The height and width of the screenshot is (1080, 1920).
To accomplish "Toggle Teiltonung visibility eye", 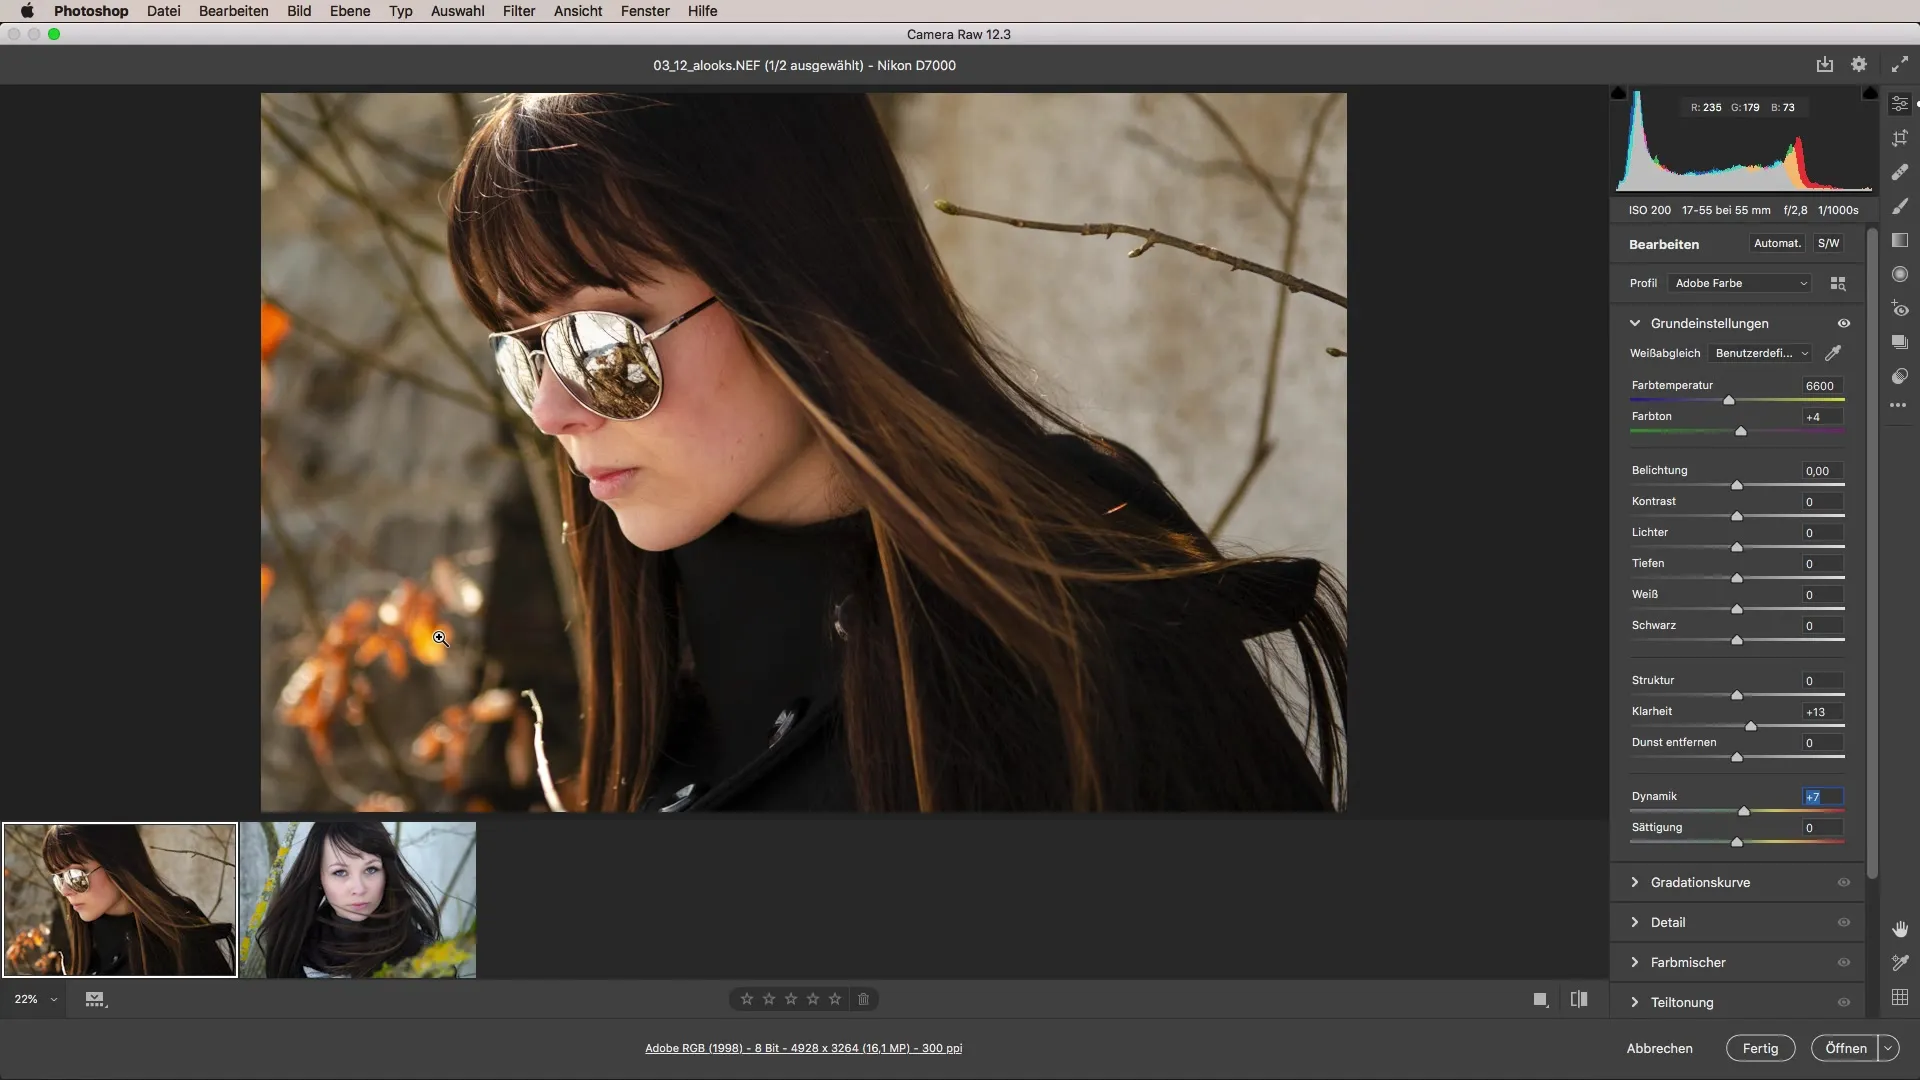I will coord(1844,1002).
